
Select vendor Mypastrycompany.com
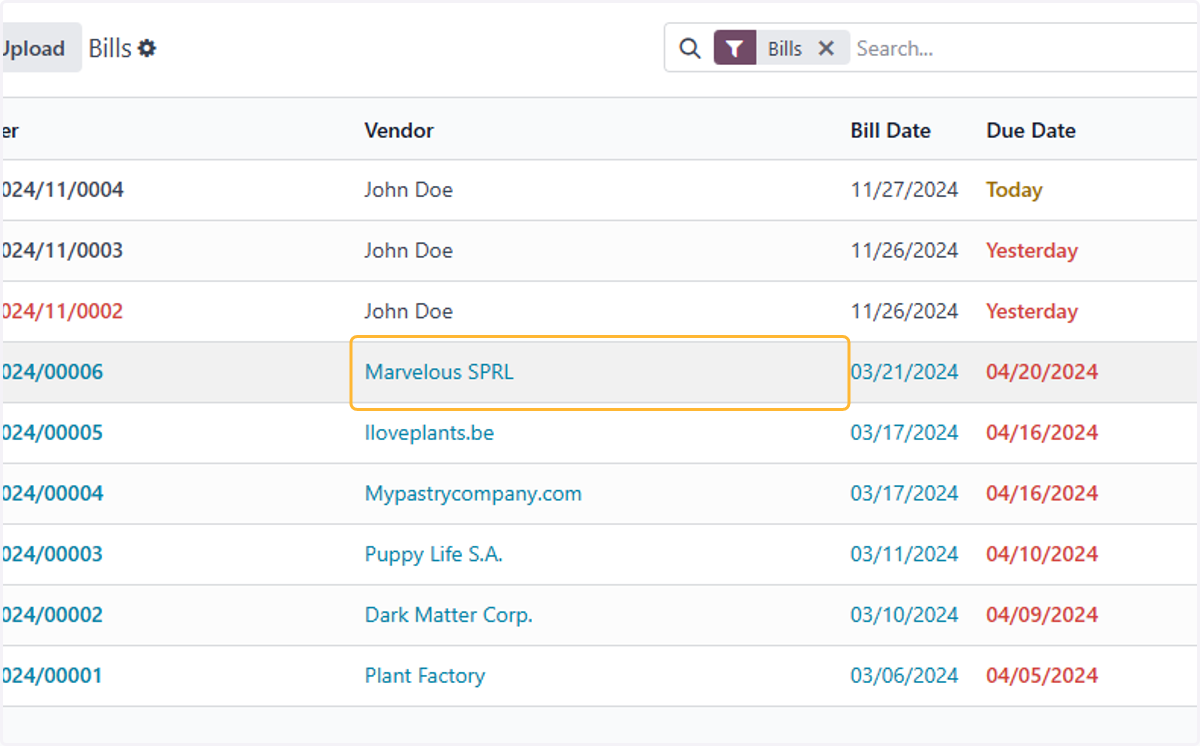click(x=473, y=493)
